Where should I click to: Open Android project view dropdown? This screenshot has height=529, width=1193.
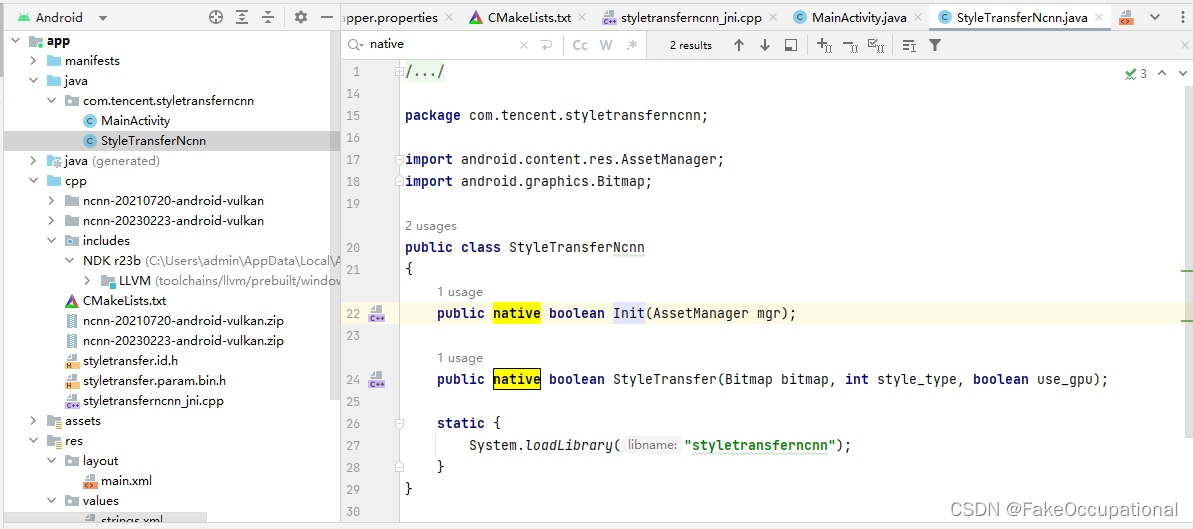[62, 18]
